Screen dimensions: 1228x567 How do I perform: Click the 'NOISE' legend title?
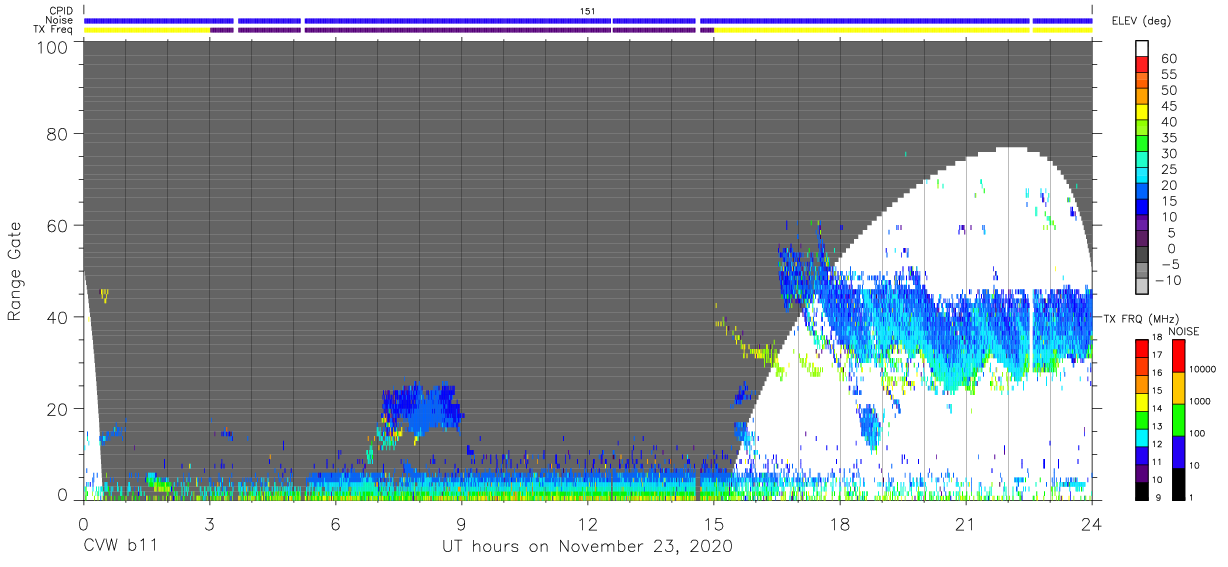tap(1183, 331)
